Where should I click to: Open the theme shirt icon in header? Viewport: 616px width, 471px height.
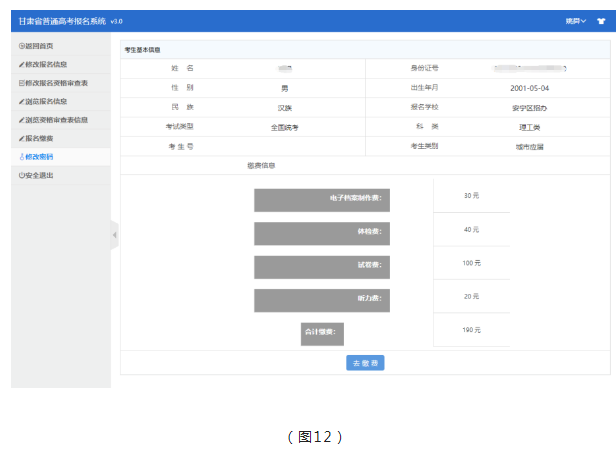point(599,20)
